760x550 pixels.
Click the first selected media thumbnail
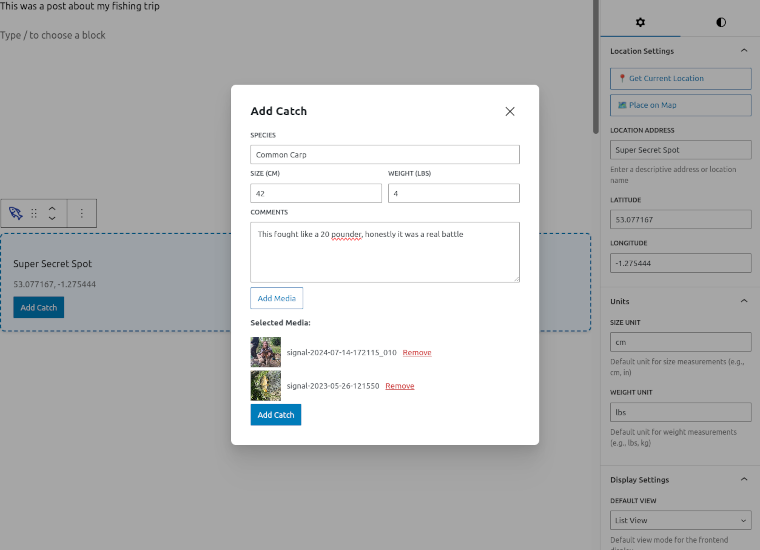tap(266, 352)
